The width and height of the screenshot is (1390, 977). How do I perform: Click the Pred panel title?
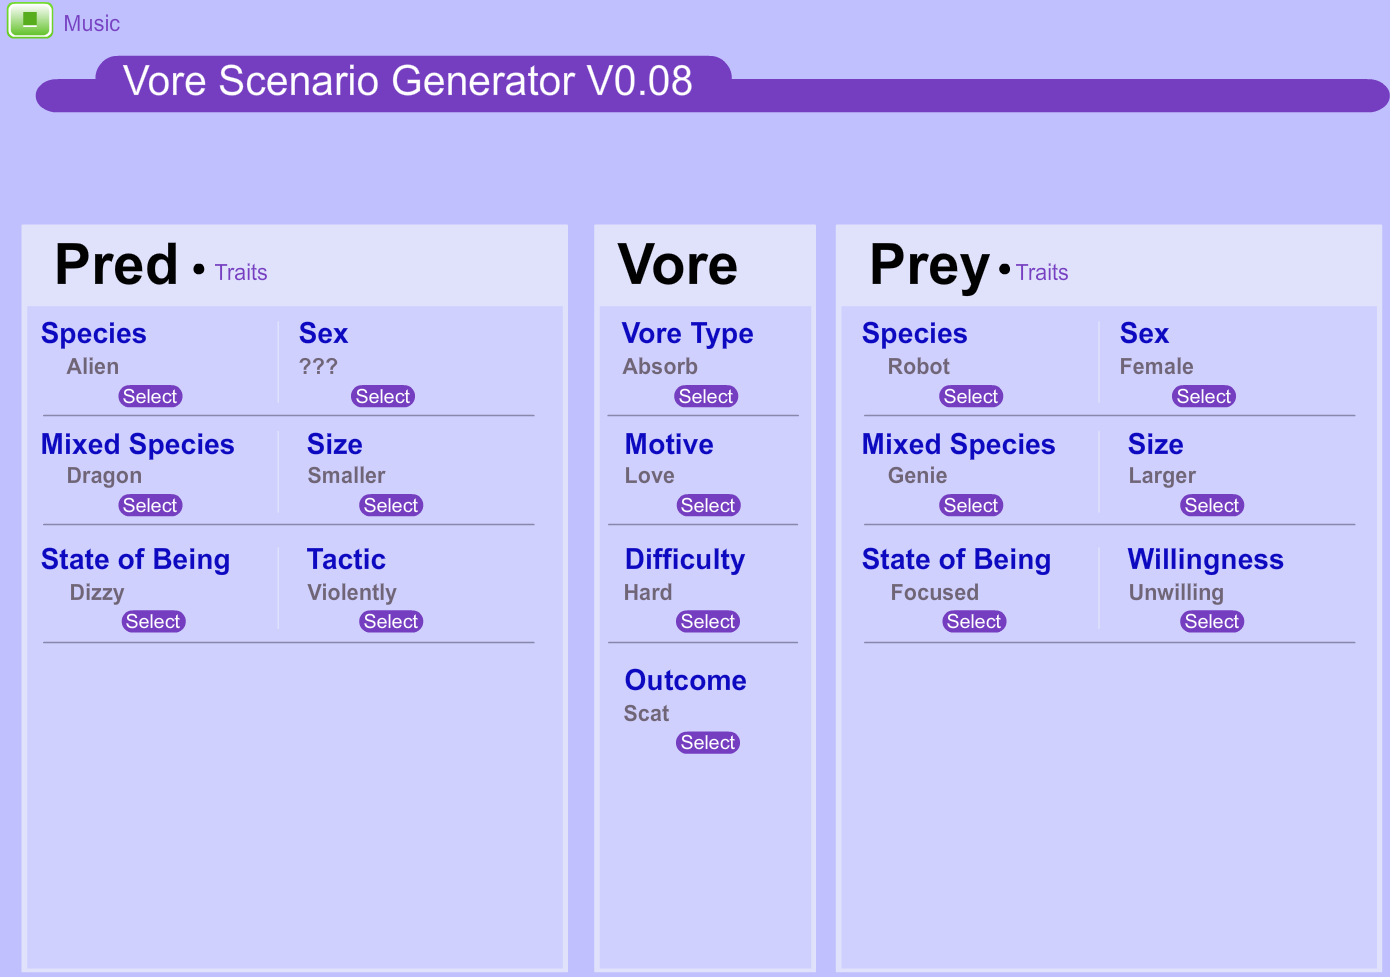click(x=116, y=265)
